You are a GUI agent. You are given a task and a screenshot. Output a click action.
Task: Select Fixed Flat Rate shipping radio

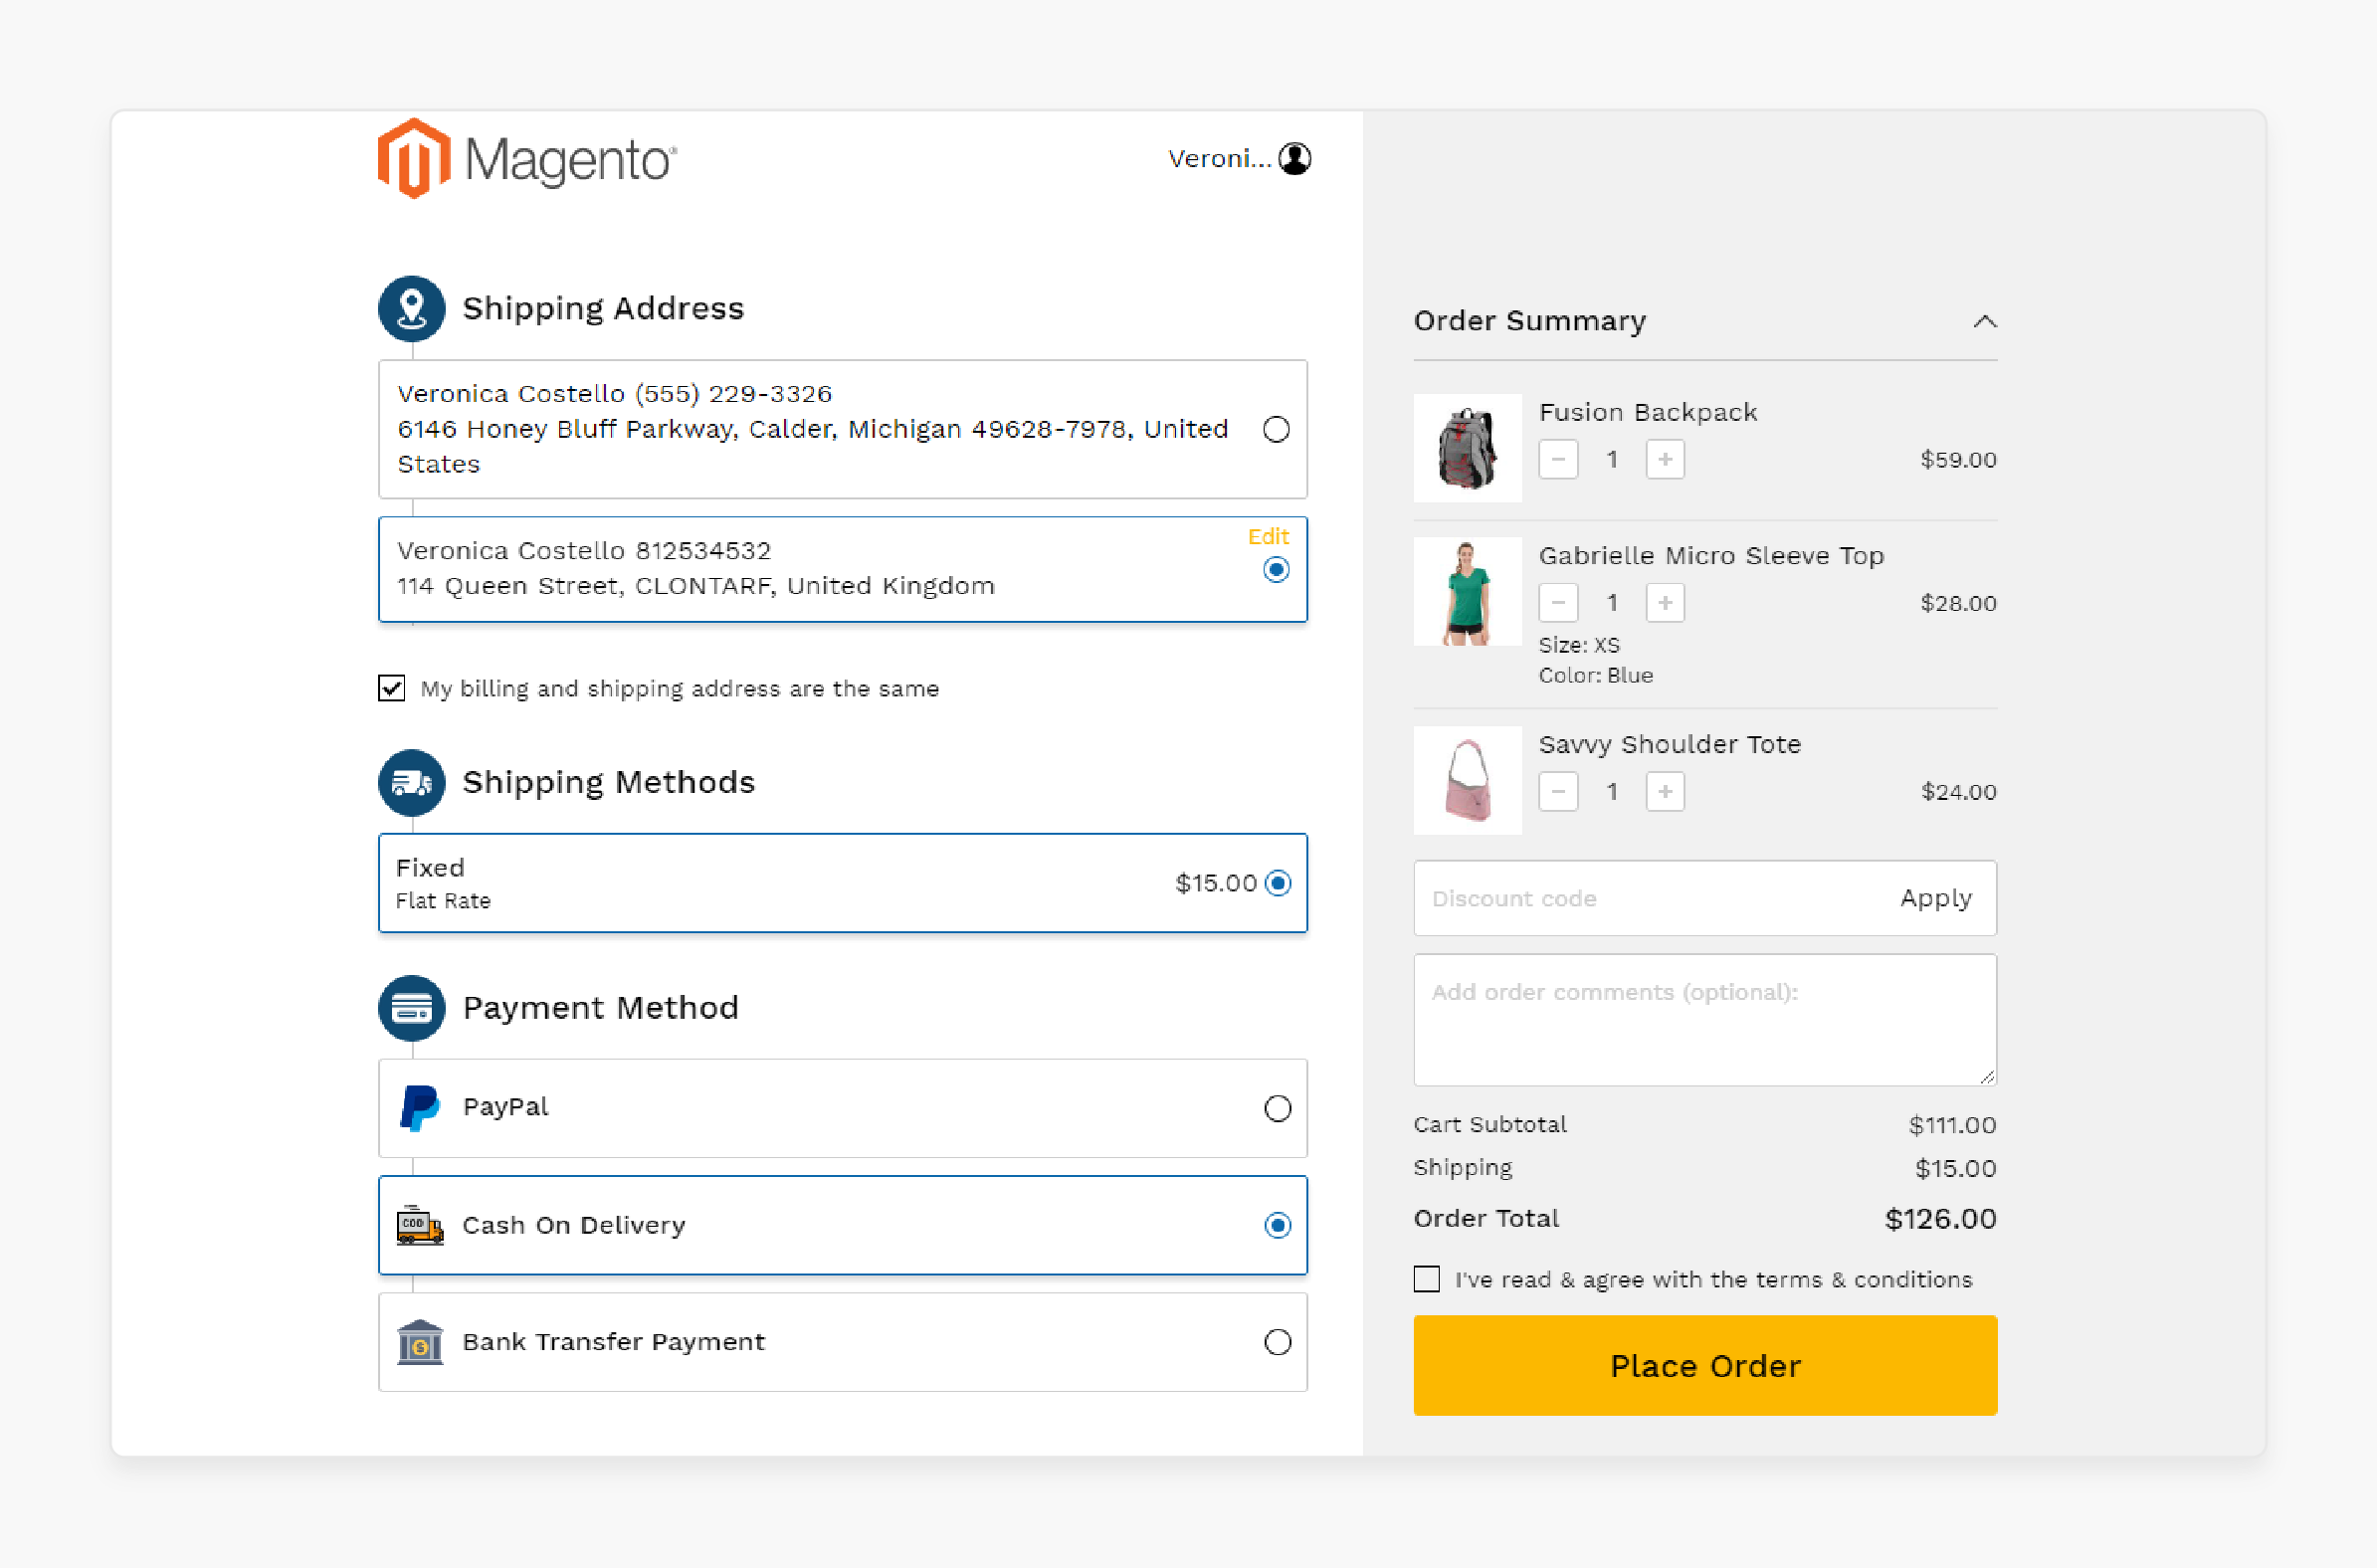pyautogui.click(x=1278, y=883)
